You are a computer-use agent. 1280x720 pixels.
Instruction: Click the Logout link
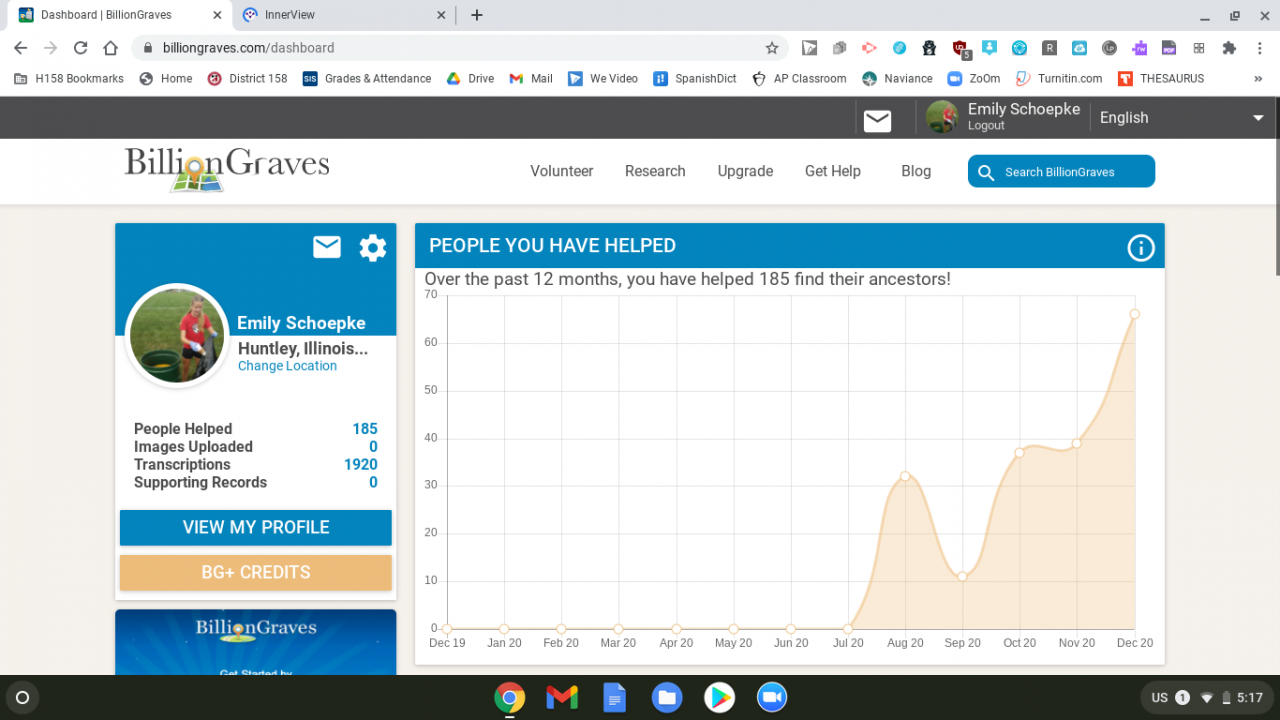[x=986, y=126]
